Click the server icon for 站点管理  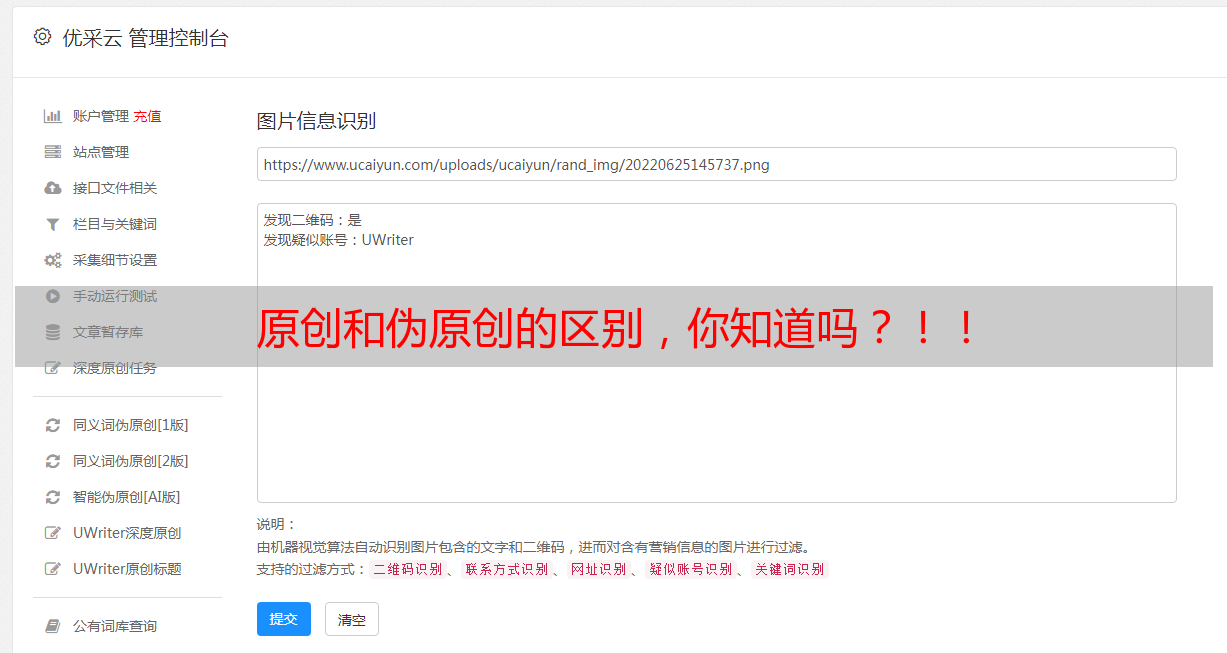click(x=53, y=152)
